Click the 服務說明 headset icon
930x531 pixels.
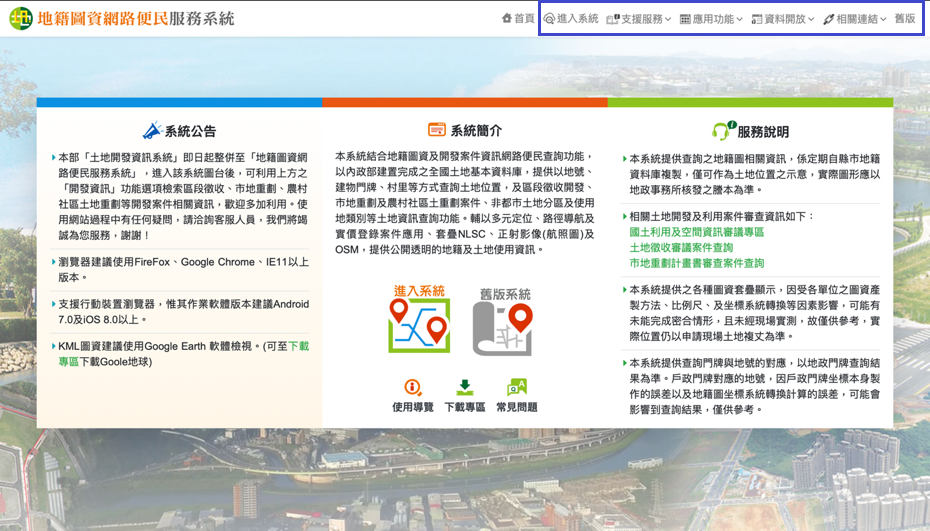pos(723,131)
